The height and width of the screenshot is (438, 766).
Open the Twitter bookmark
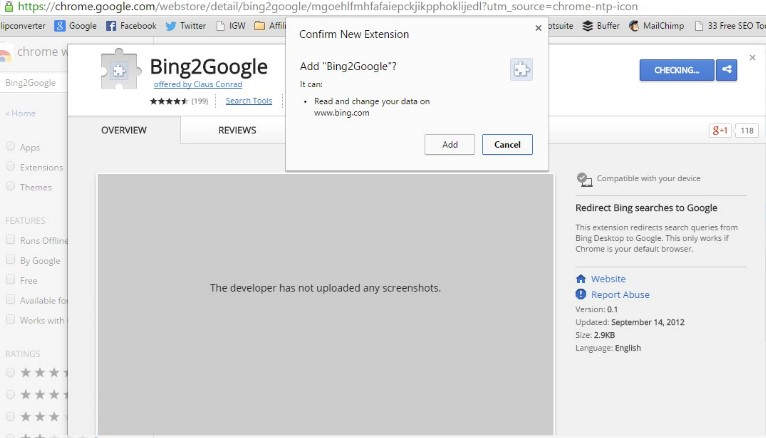tap(185, 26)
